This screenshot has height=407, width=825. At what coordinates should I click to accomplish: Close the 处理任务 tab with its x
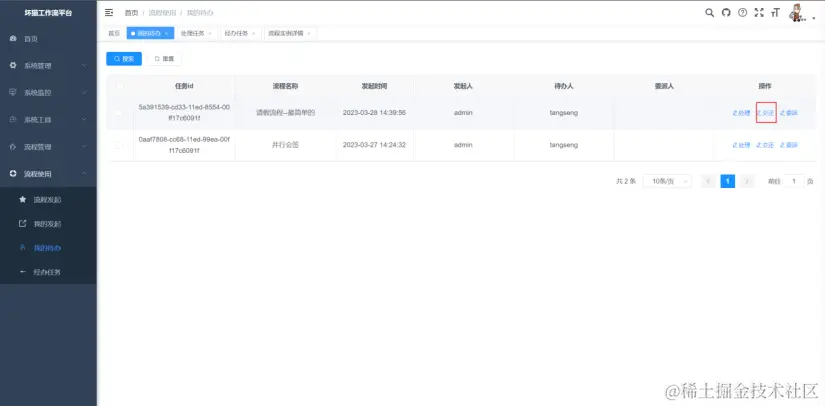tap(210, 34)
